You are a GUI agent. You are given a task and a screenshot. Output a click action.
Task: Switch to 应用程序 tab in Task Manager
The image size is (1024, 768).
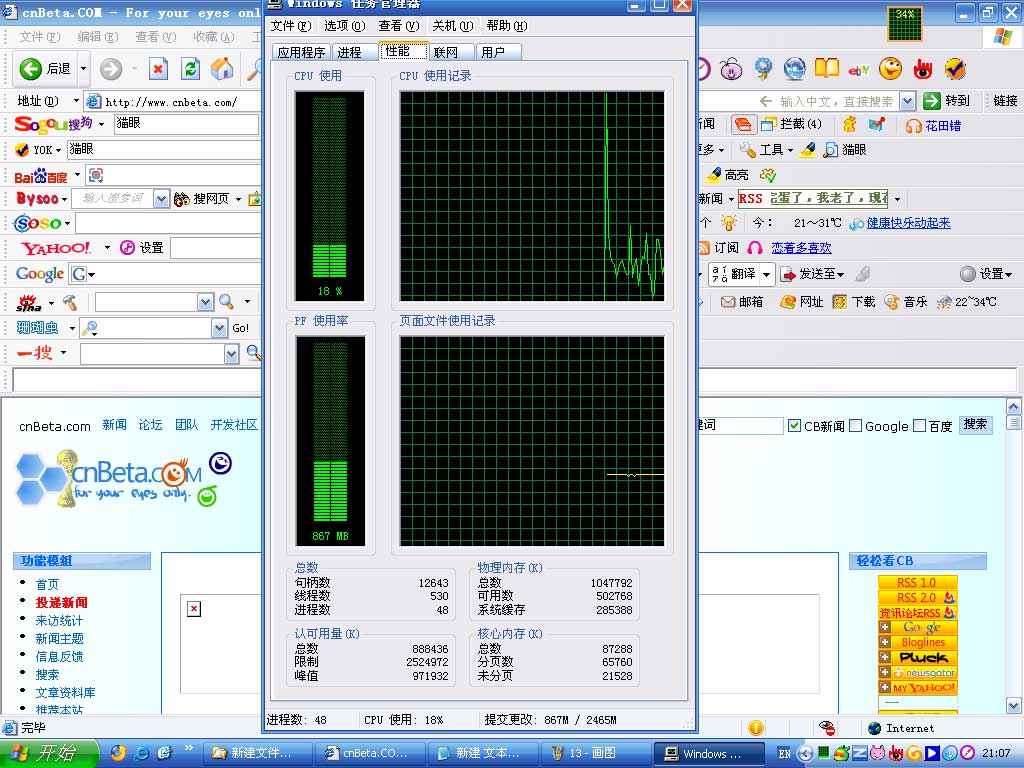[301, 52]
